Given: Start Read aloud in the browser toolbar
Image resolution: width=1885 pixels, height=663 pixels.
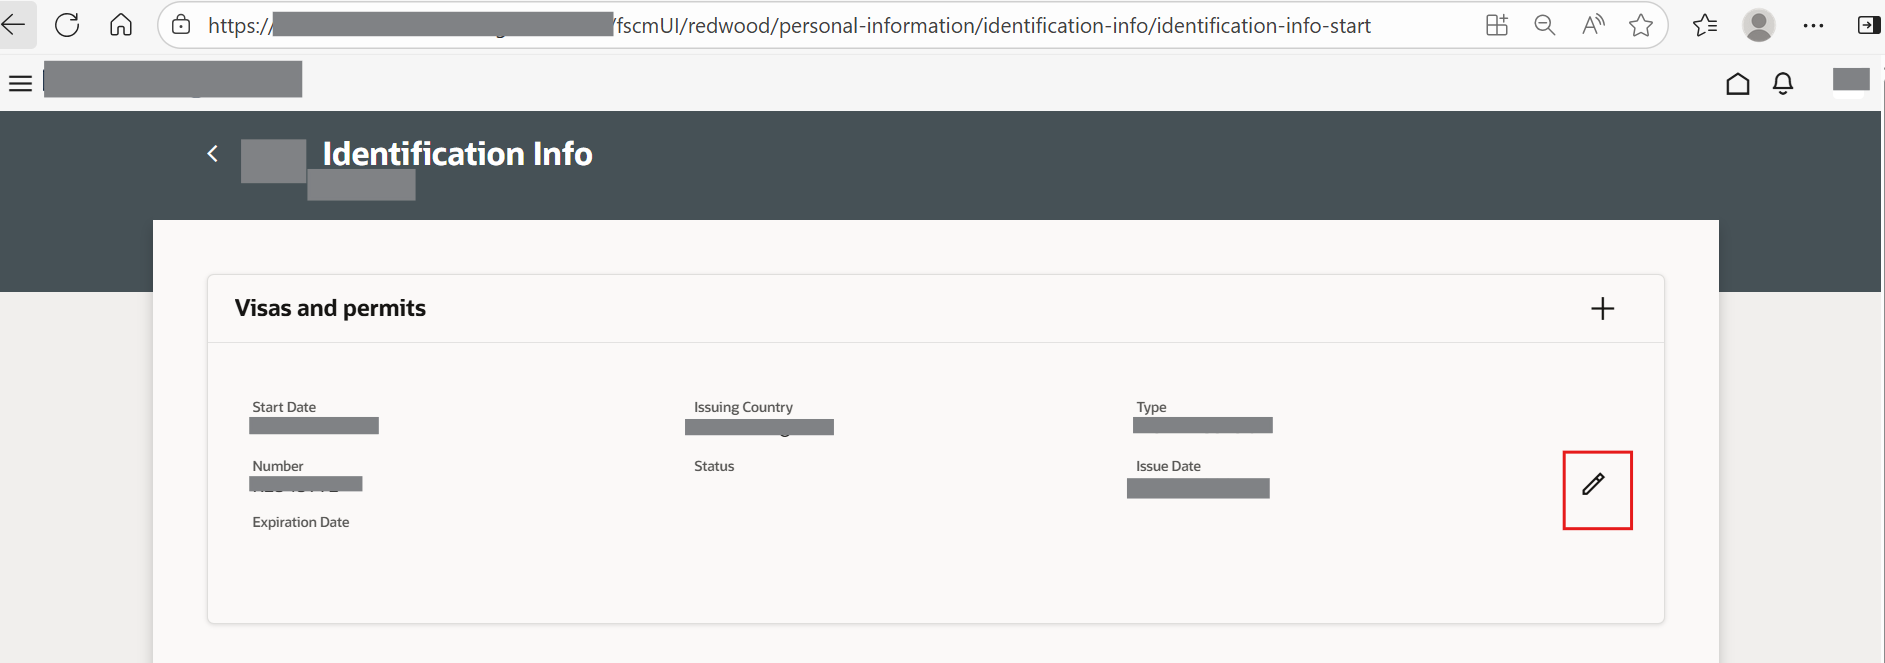Looking at the screenshot, I should click(1593, 25).
